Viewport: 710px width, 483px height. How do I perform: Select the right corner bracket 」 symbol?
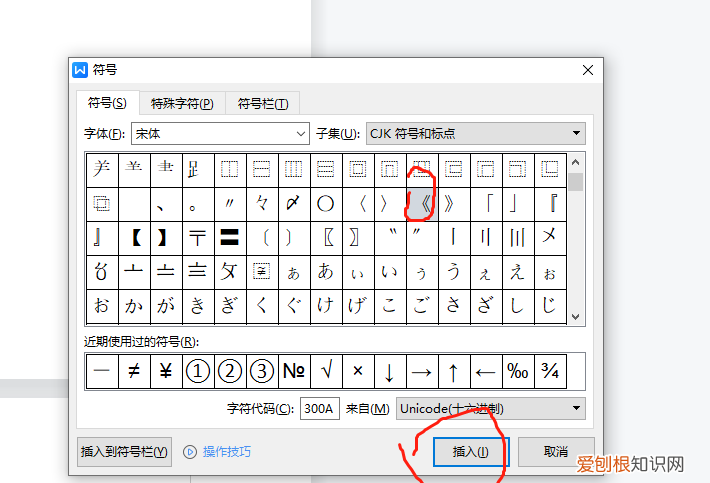click(x=518, y=204)
